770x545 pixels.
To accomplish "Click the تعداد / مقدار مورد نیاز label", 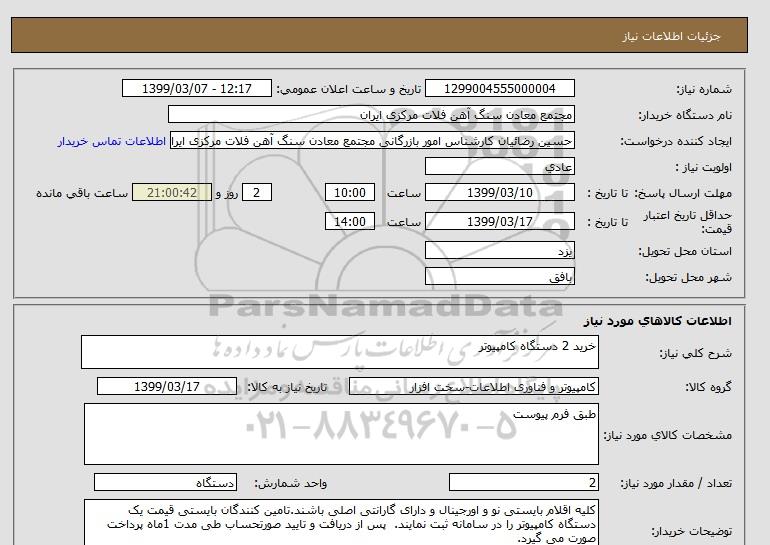I will 676,484.
